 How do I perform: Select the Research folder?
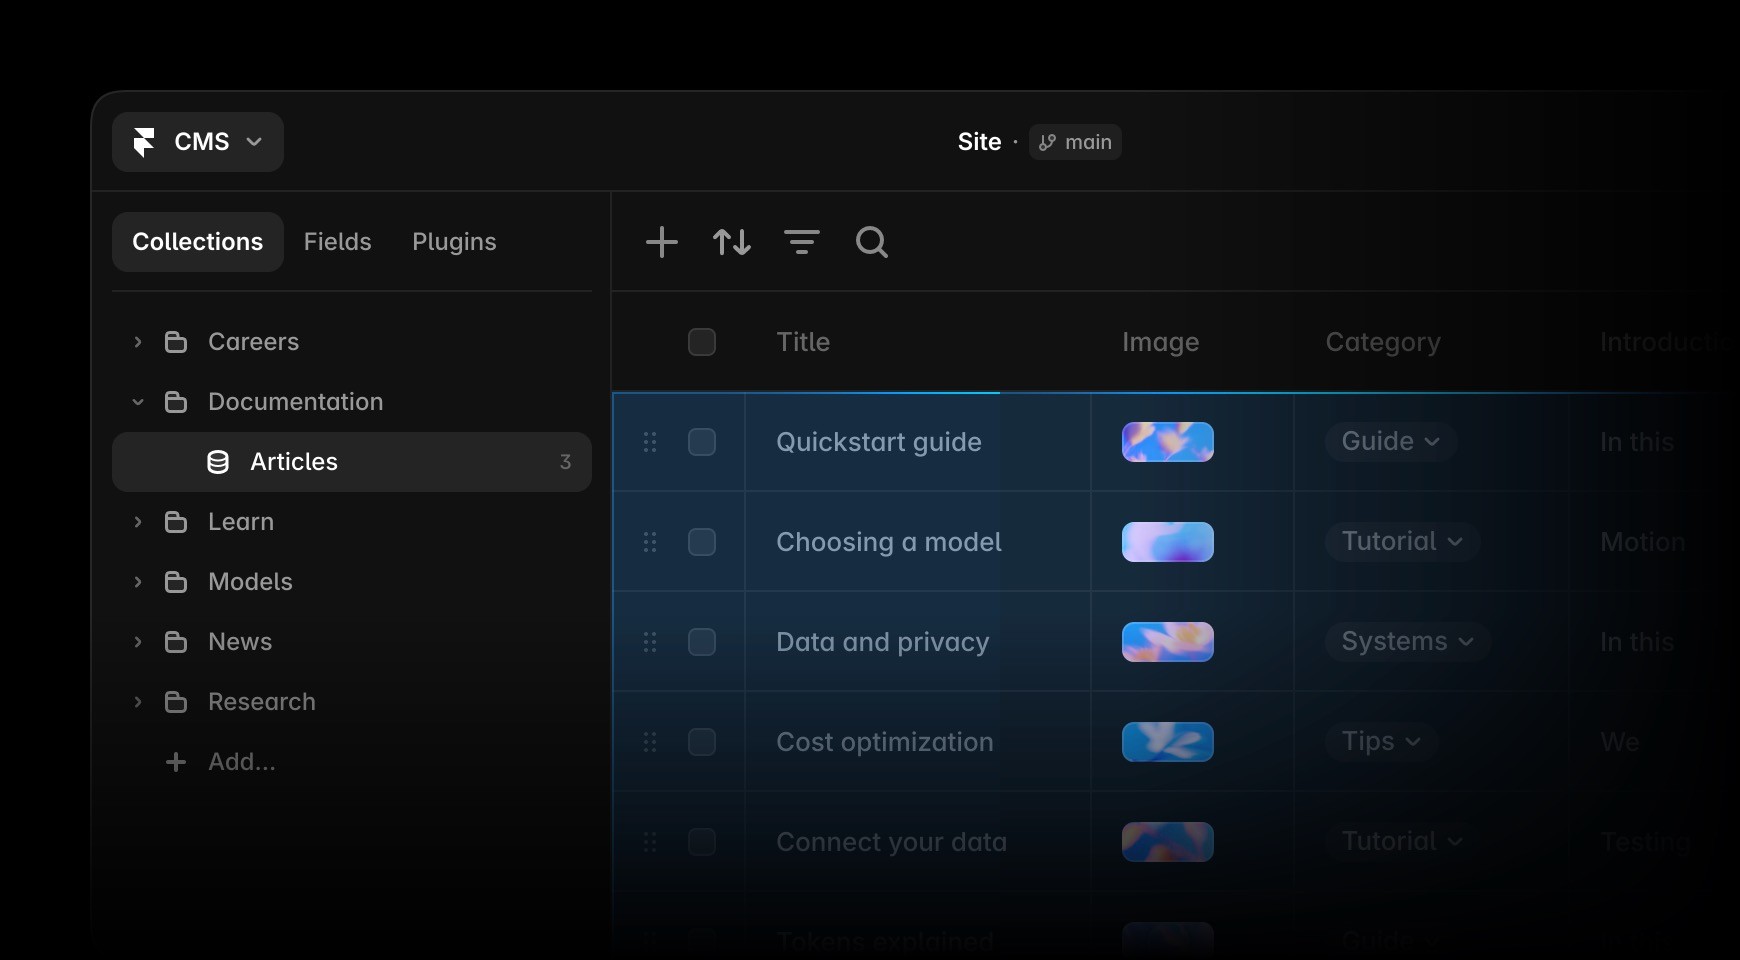pyautogui.click(x=352, y=702)
